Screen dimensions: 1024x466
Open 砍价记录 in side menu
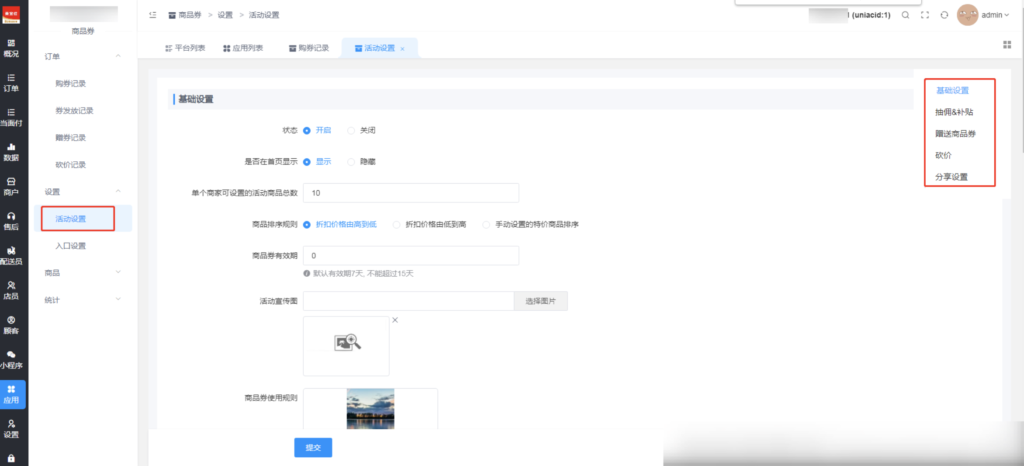click(x=71, y=164)
